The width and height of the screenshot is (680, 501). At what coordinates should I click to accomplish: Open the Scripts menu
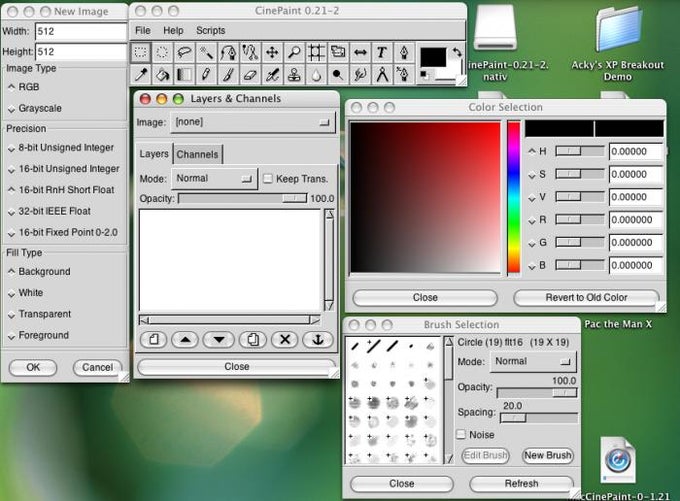tap(210, 31)
